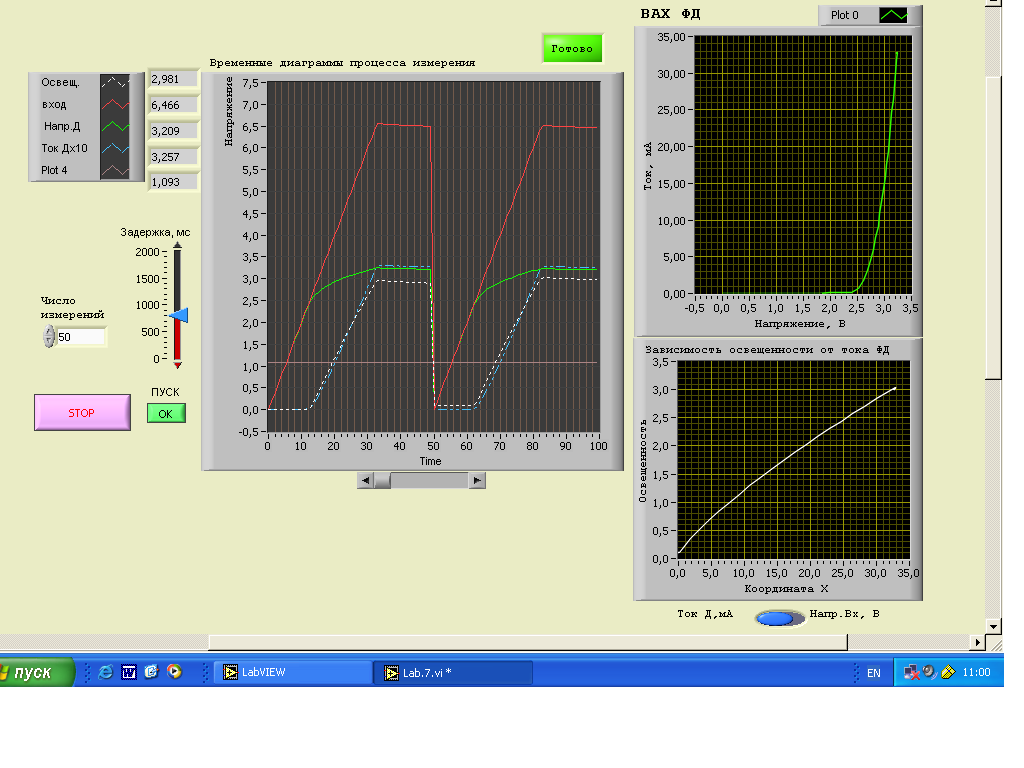This screenshot has width=1024, height=768.
Task: Click chart scrollbar right arrow
Action: click(x=477, y=481)
